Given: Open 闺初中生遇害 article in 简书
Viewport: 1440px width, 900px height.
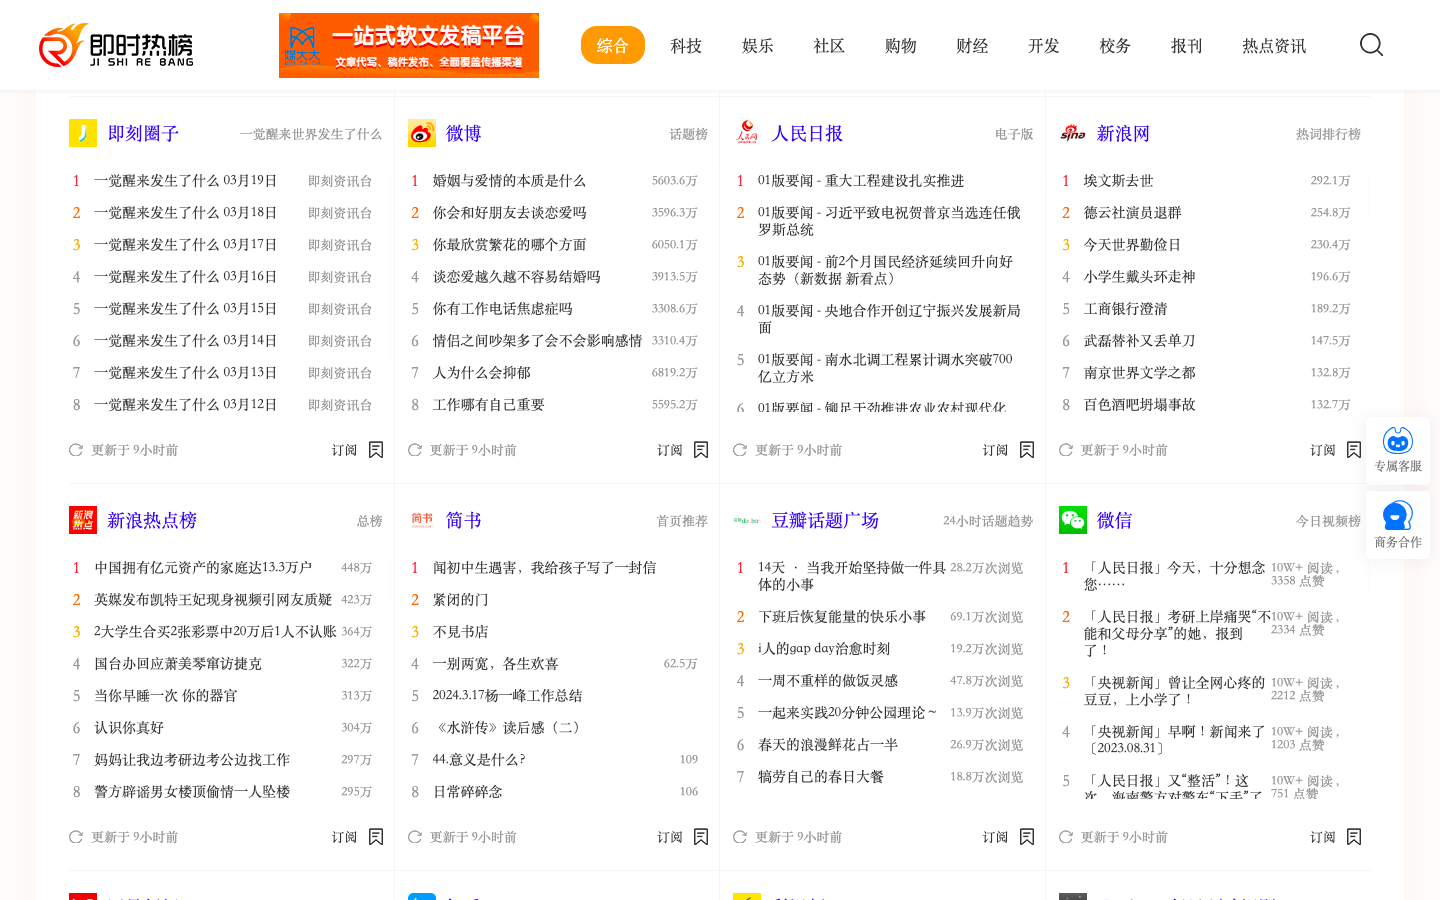Looking at the screenshot, I should [544, 568].
